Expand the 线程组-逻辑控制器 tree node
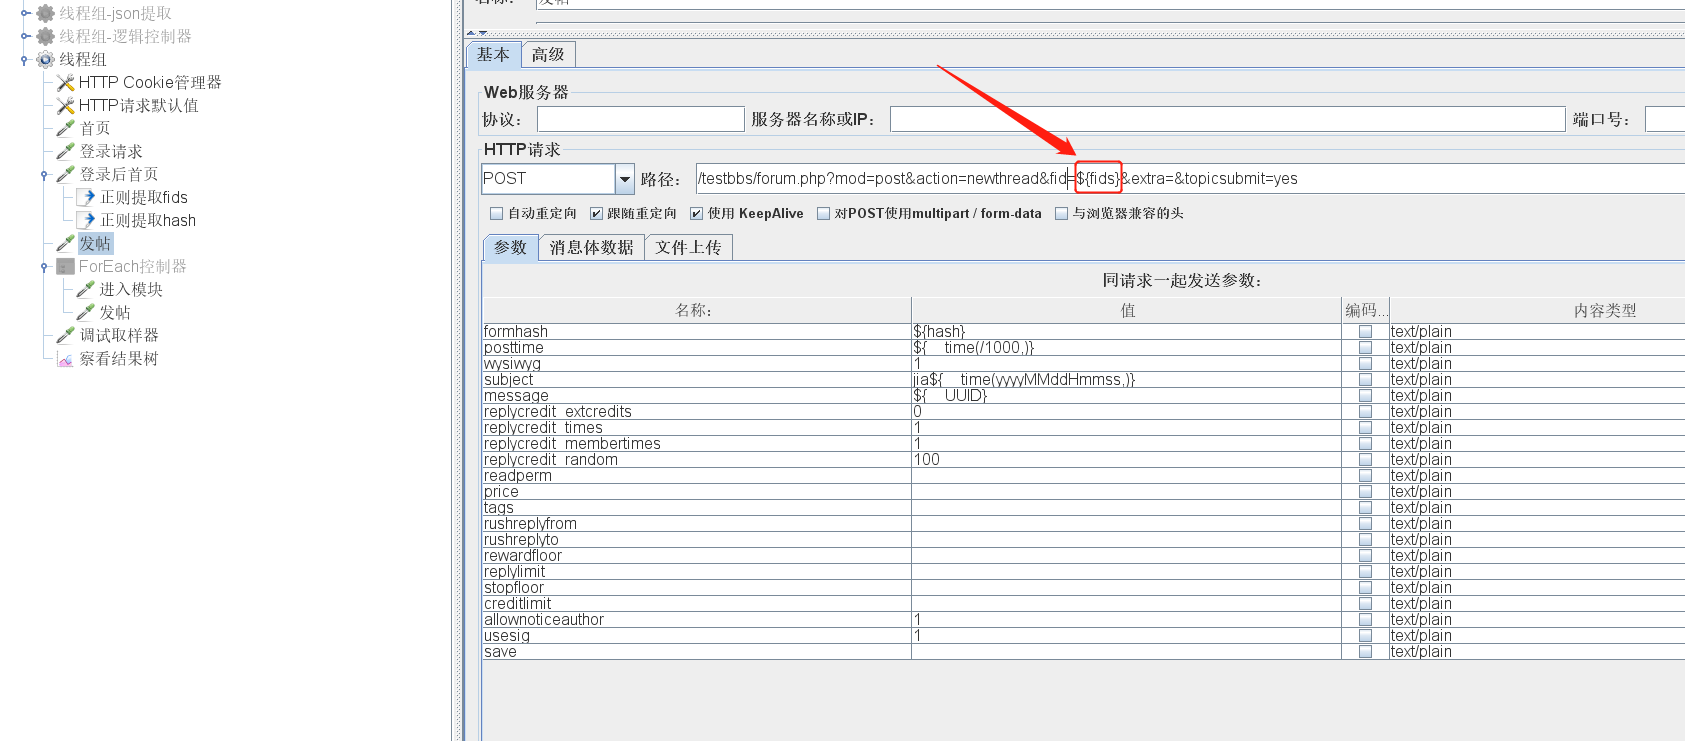 click(25, 36)
